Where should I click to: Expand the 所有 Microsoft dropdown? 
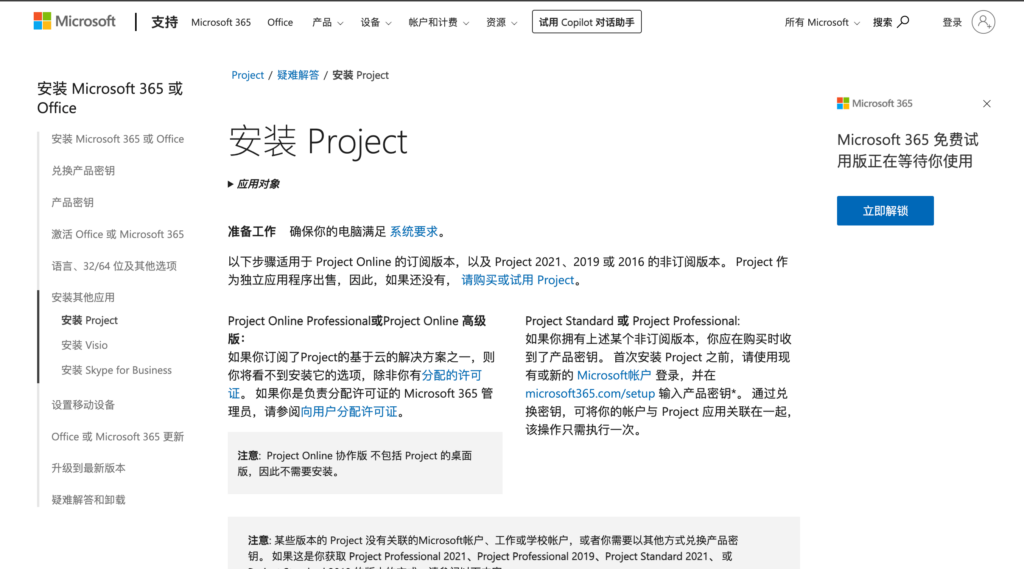pos(822,22)
